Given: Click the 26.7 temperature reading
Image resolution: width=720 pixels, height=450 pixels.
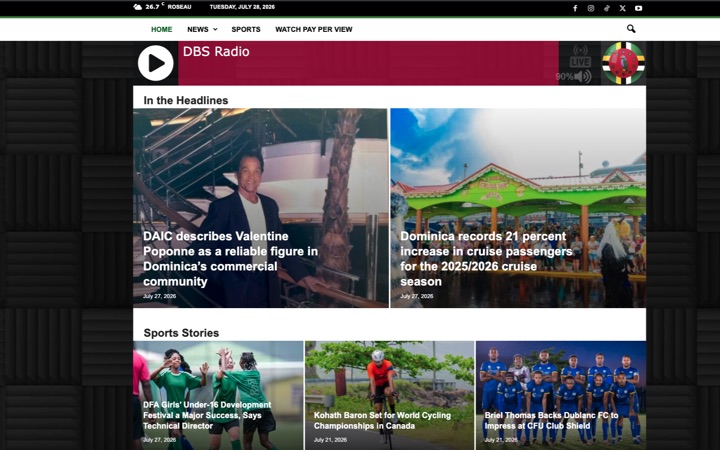Looking at the screenshot, I should tap(153, 6).
